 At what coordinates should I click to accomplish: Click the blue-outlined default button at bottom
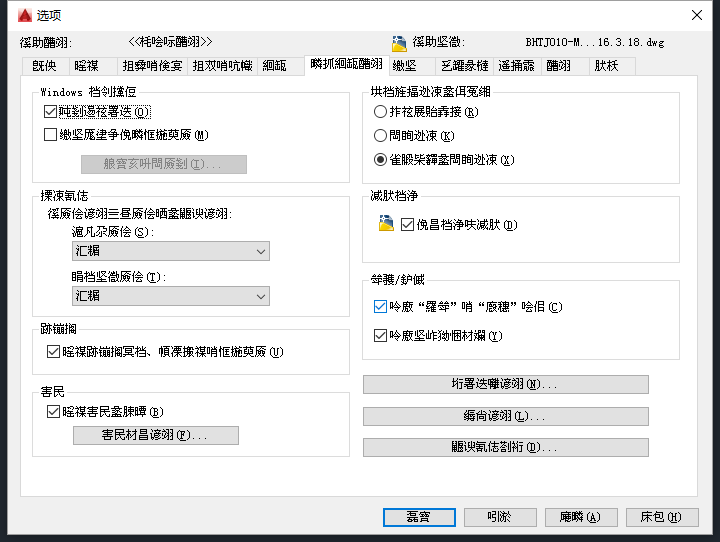click(419, 517)
